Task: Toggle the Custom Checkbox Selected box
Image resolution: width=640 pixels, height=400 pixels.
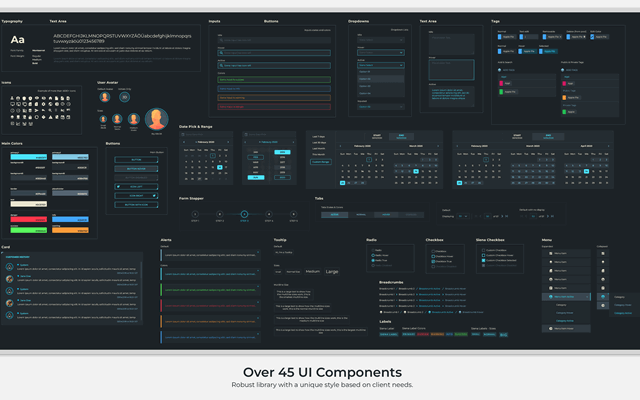Action: [483, 260]
